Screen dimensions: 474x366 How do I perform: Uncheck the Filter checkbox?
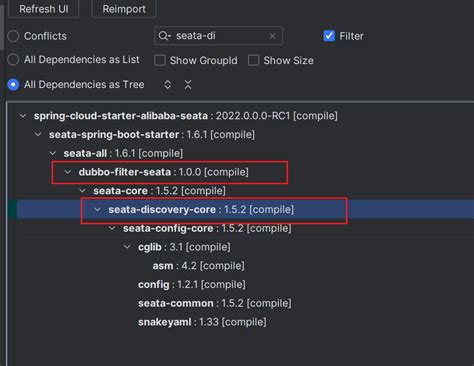click(x=329, y=36)
